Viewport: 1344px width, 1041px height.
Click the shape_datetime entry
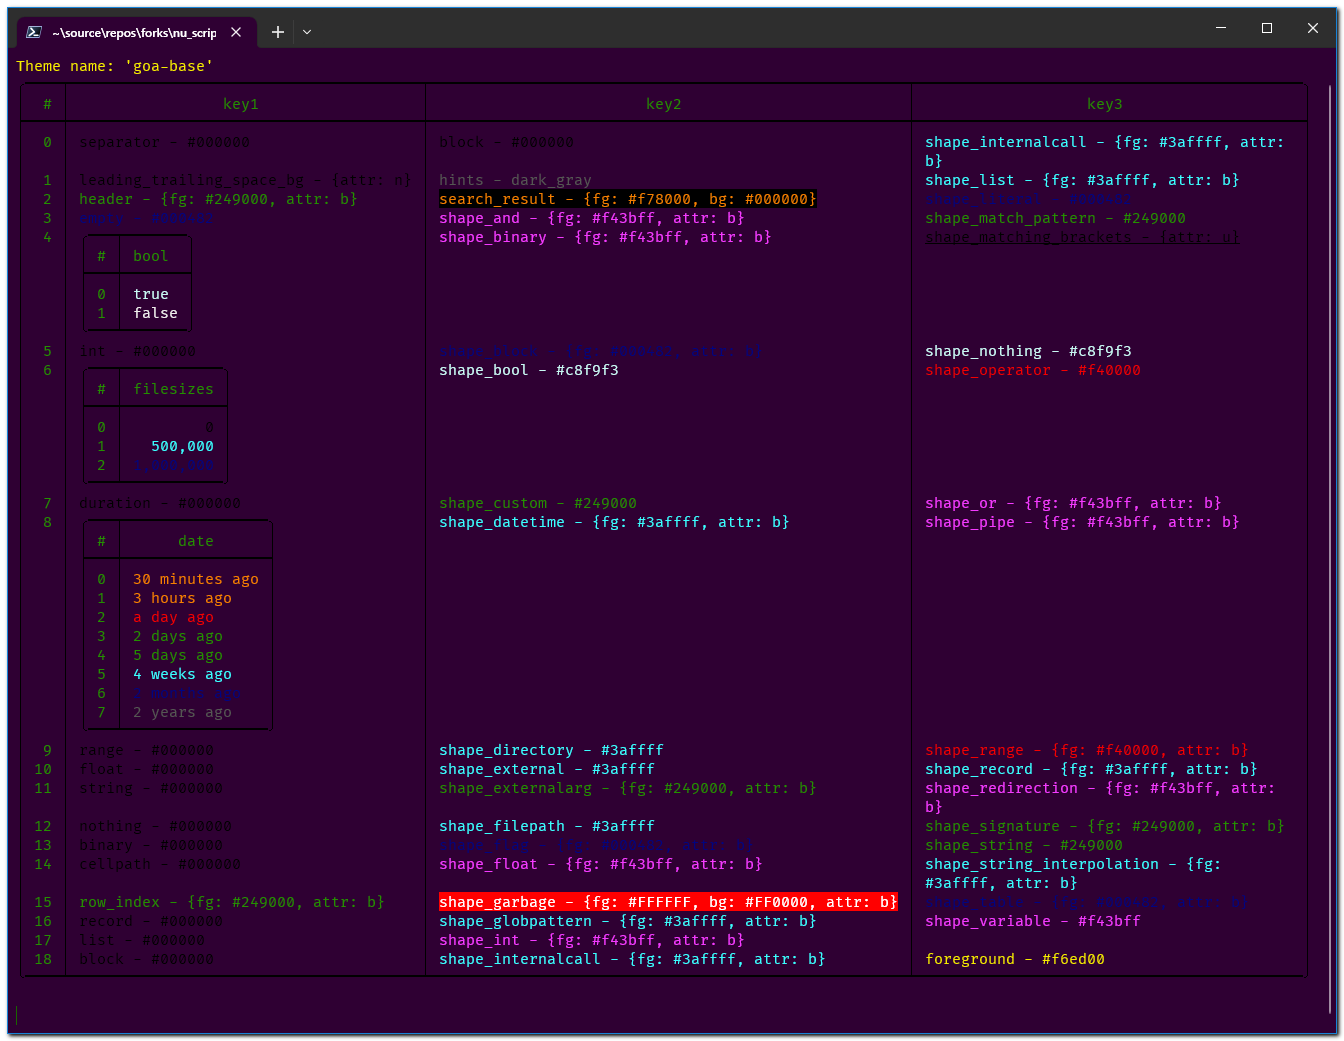(614, 522)
